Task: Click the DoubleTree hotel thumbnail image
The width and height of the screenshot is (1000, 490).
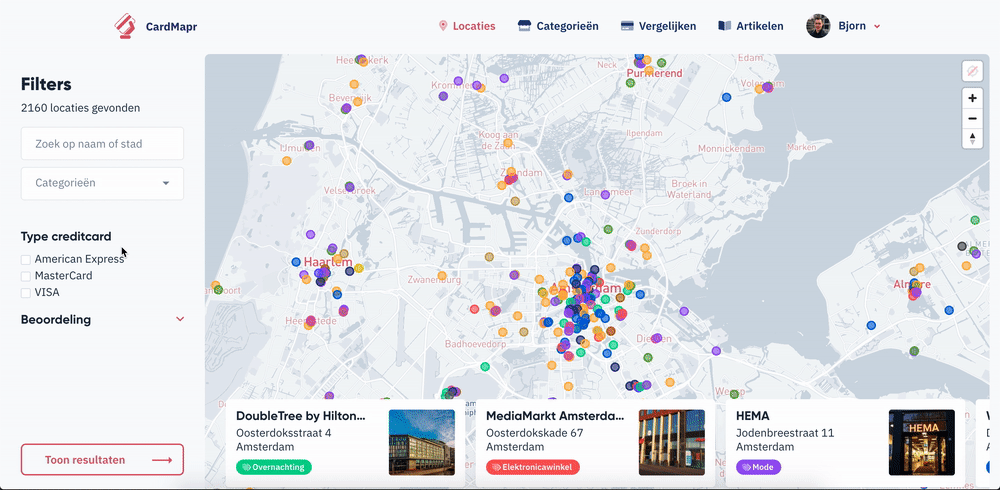Action: click(x=422, y=442)
